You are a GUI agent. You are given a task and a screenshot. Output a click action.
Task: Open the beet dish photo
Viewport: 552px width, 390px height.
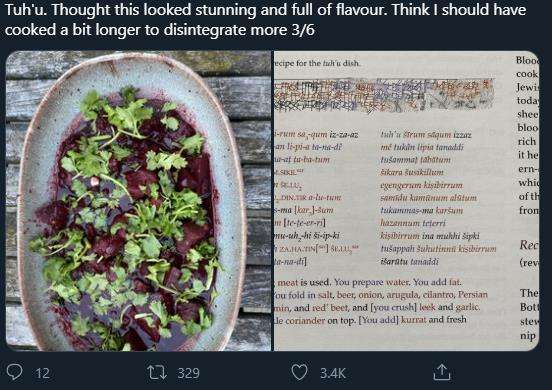[138, 201]
